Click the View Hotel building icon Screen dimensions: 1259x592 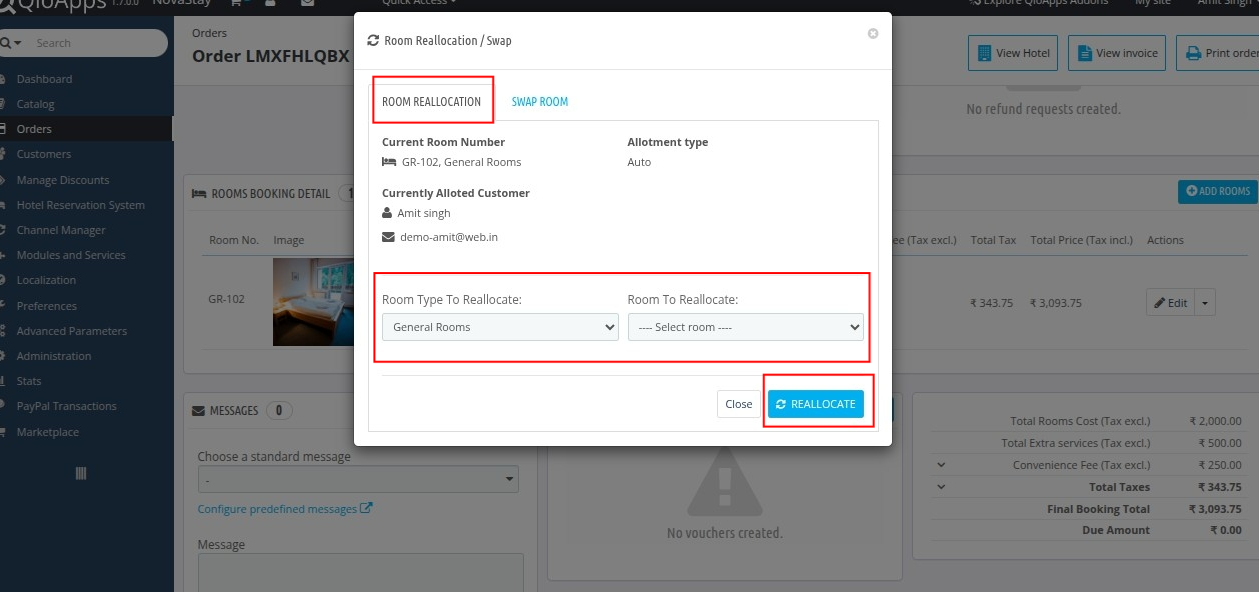click(984, 53)
